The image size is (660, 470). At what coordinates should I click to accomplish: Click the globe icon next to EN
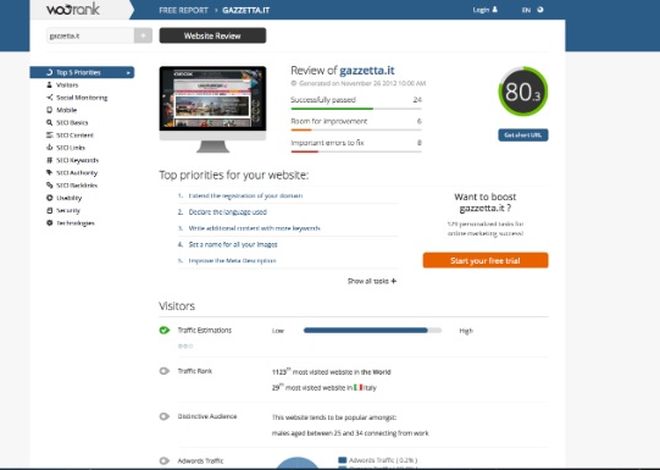(x=540, y=9)
